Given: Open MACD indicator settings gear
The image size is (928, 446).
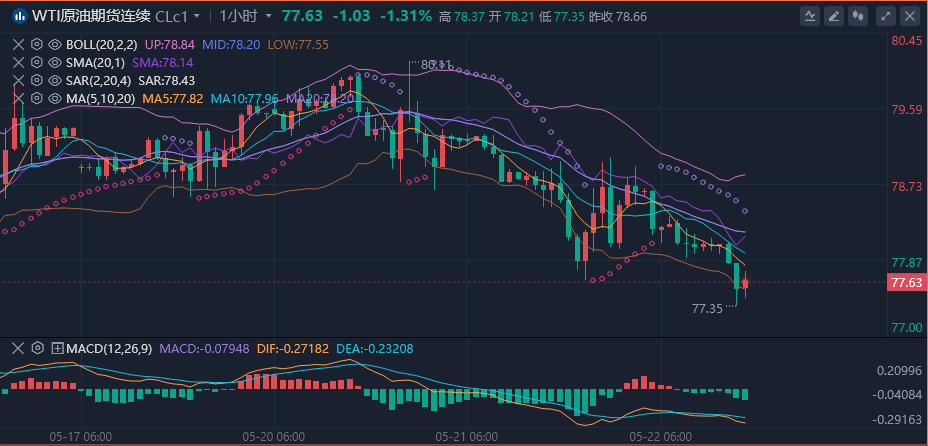Looking at the screenshot, I should [x=37, y=348].
